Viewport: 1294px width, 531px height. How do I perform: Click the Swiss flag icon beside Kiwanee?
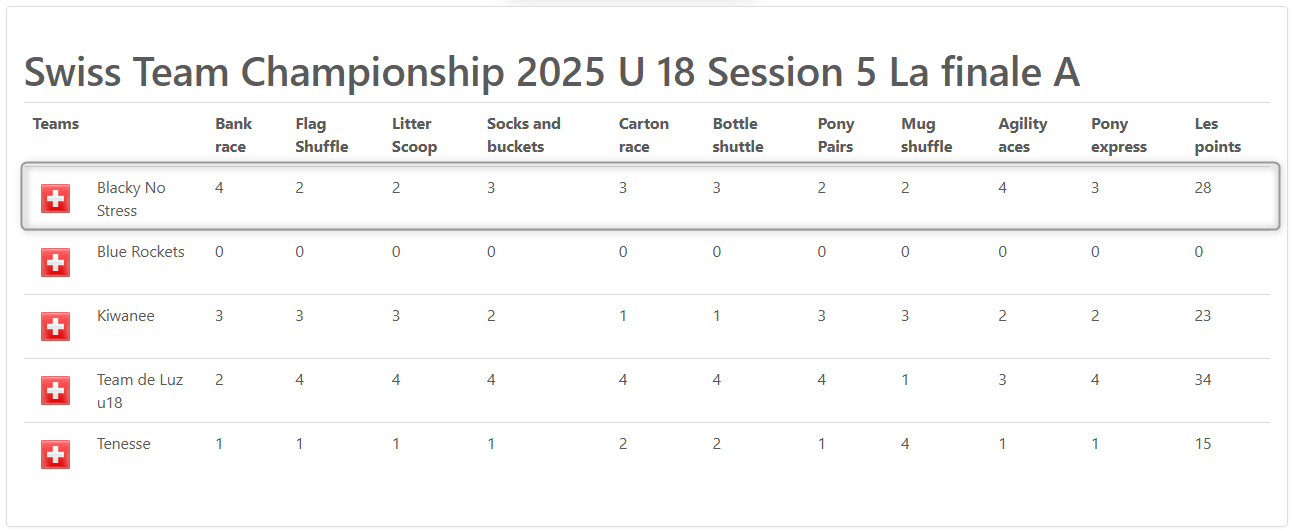(x=56, y=327)
